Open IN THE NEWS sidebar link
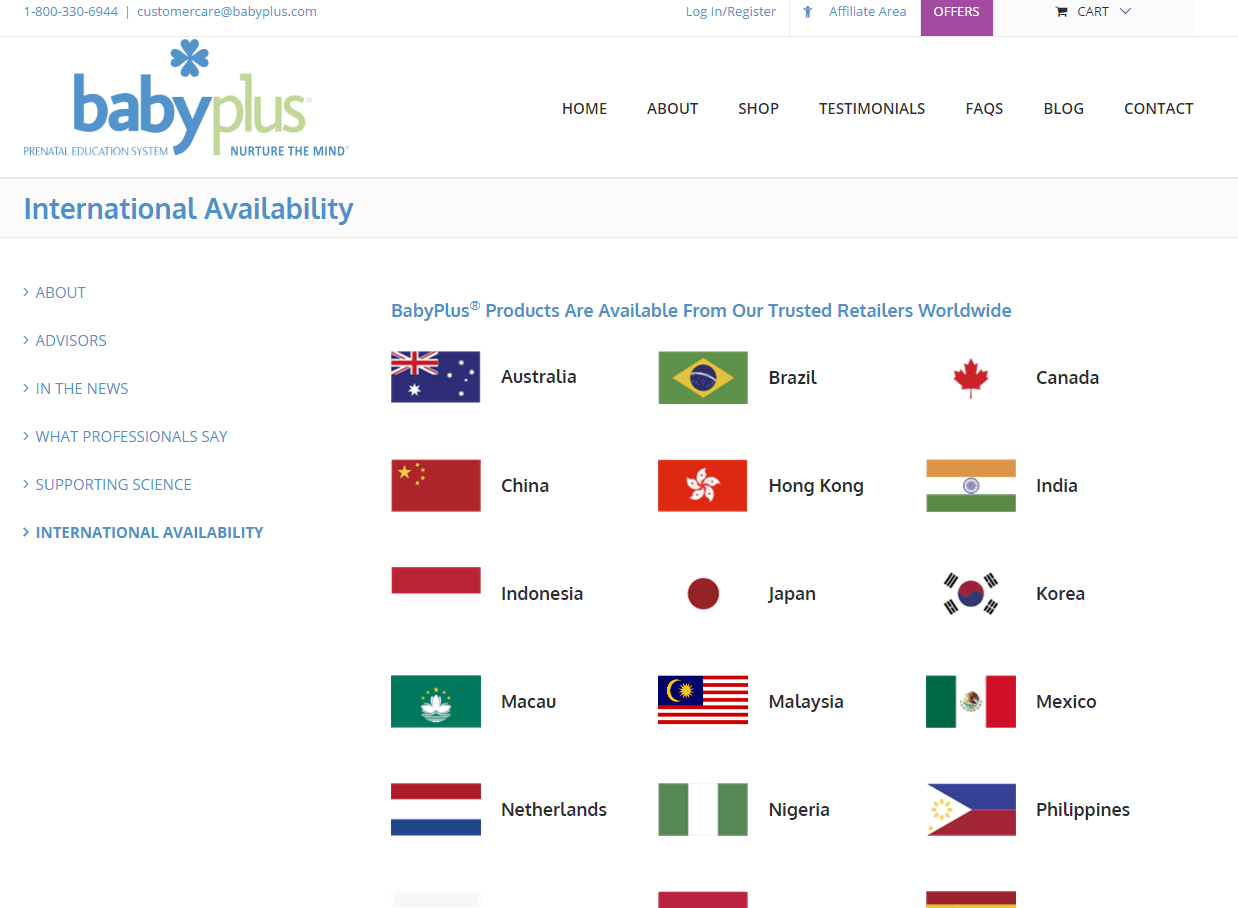 coord(82,388)
